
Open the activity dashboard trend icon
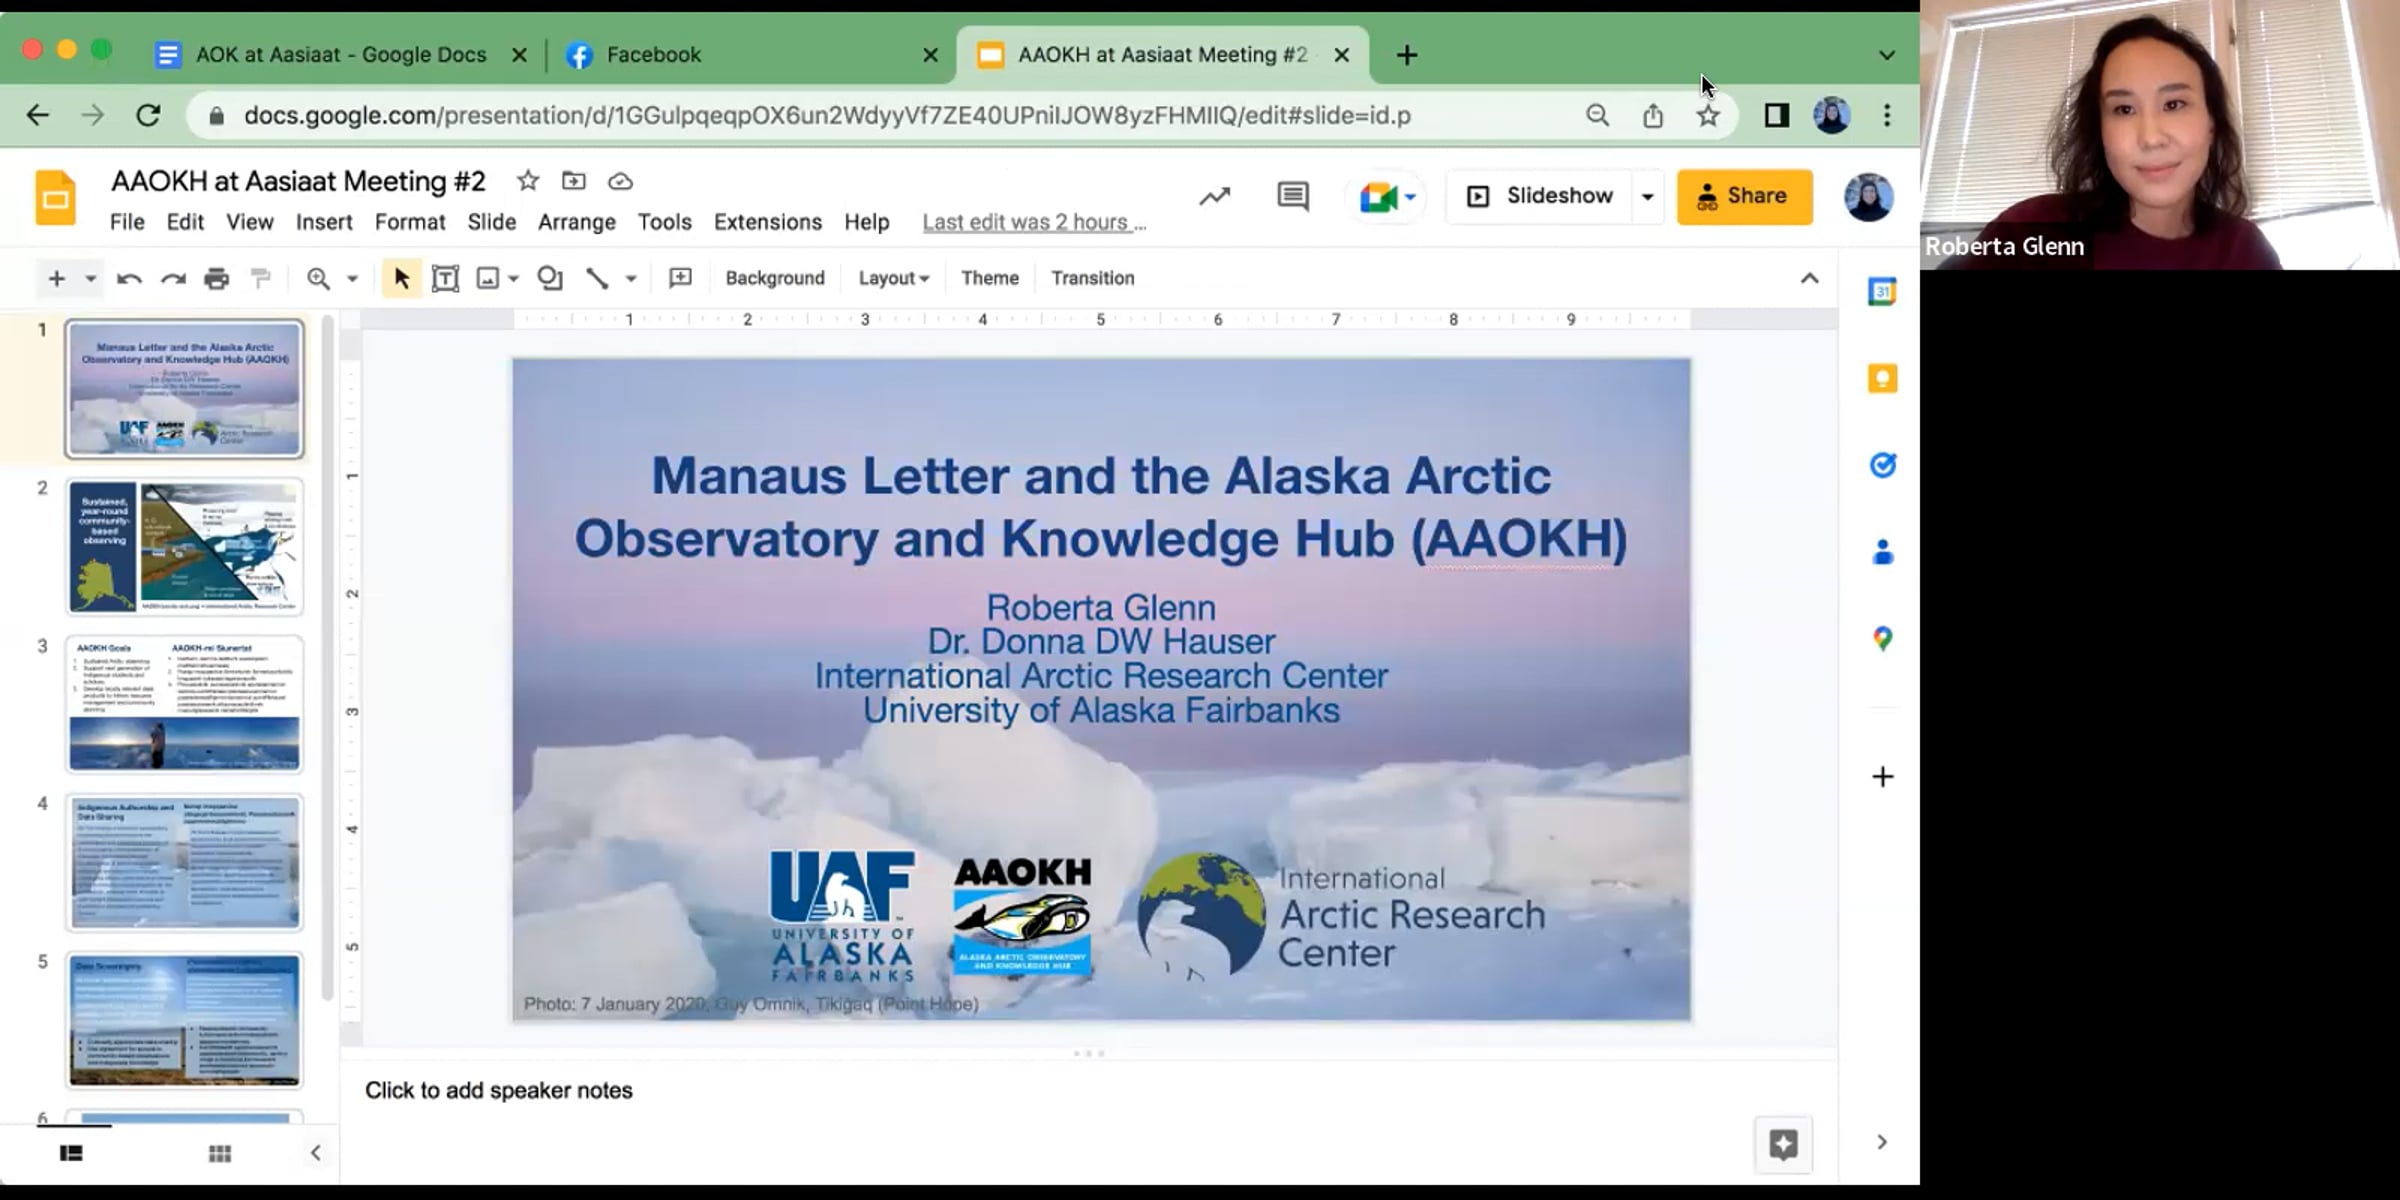[x=1214, y=196]
